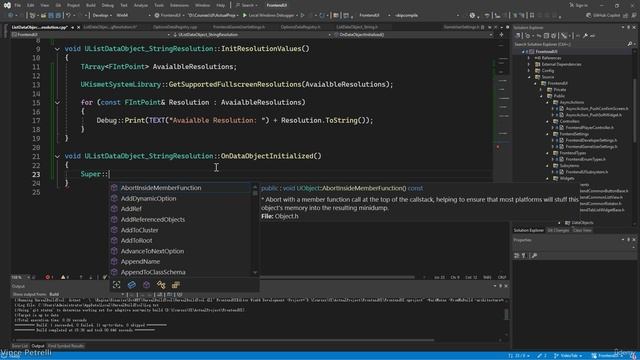Image resolution: width=640 pixels, height=360 pixels.
Task: Click the auto-hide pin on Output panel
Action: [x=501, y=286]
